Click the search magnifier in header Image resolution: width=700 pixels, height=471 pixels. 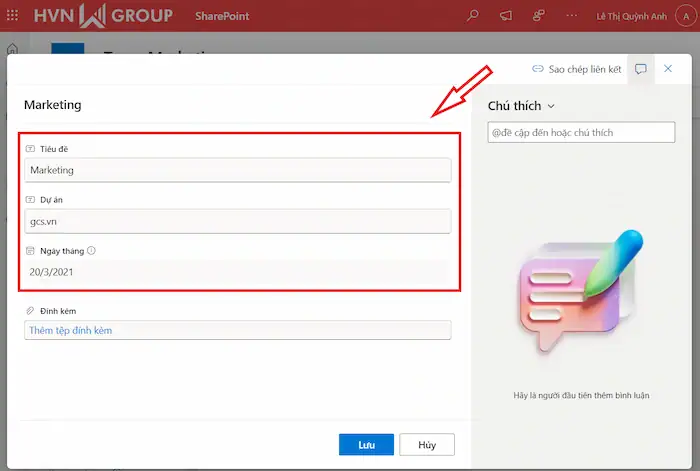point(473,16)
